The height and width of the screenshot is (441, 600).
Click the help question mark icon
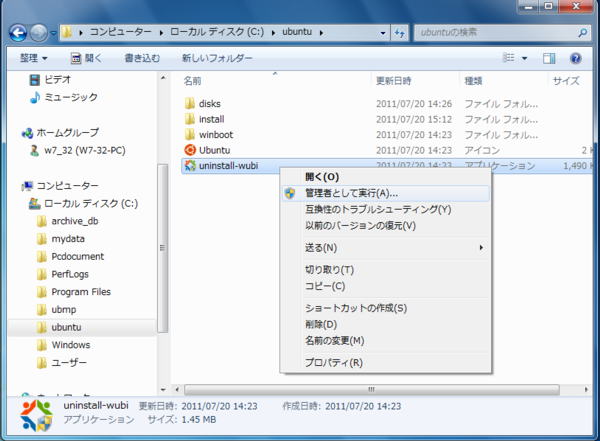576,58
